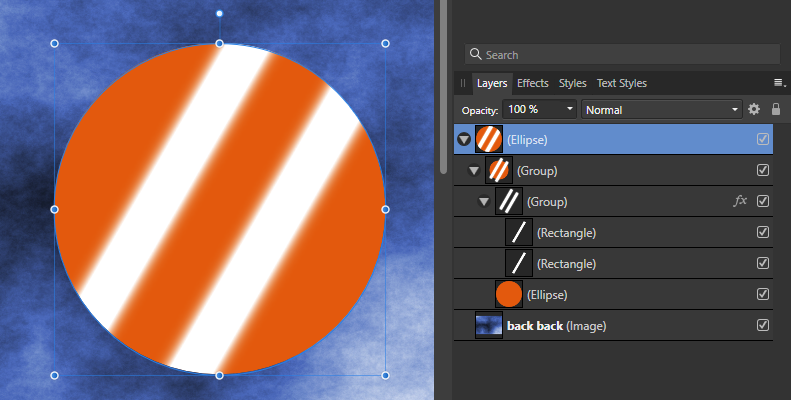Viewport: 791px width, 400px height.
Task: Select the top (Ellipse) layer label
Action: point(527,140)
